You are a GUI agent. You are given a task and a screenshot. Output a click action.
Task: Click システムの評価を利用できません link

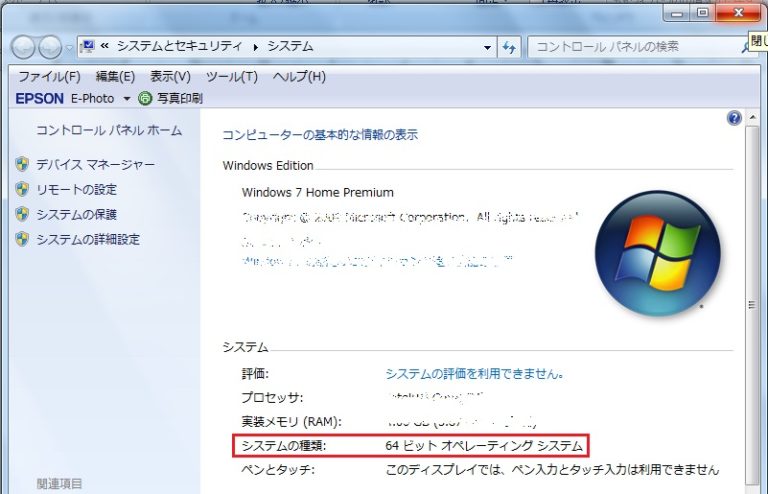pos(474,374)
